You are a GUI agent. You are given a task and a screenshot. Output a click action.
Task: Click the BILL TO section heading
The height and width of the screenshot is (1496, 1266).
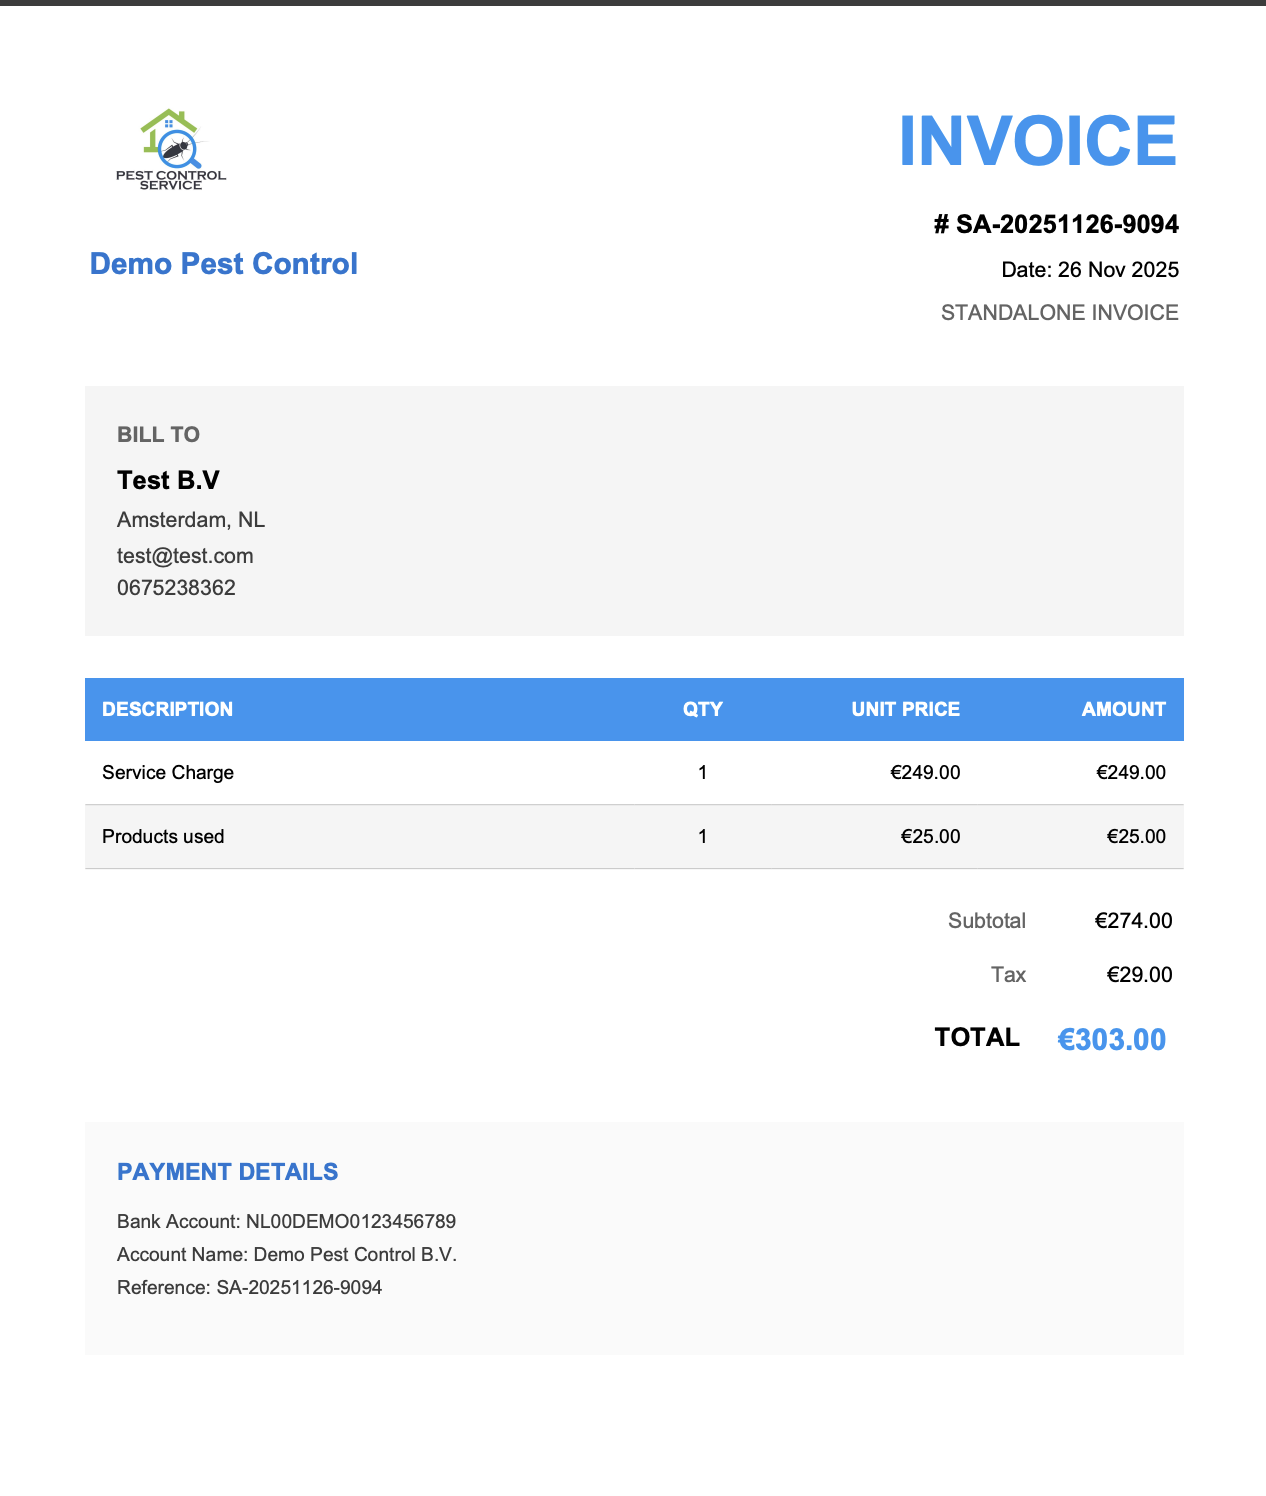158,435
